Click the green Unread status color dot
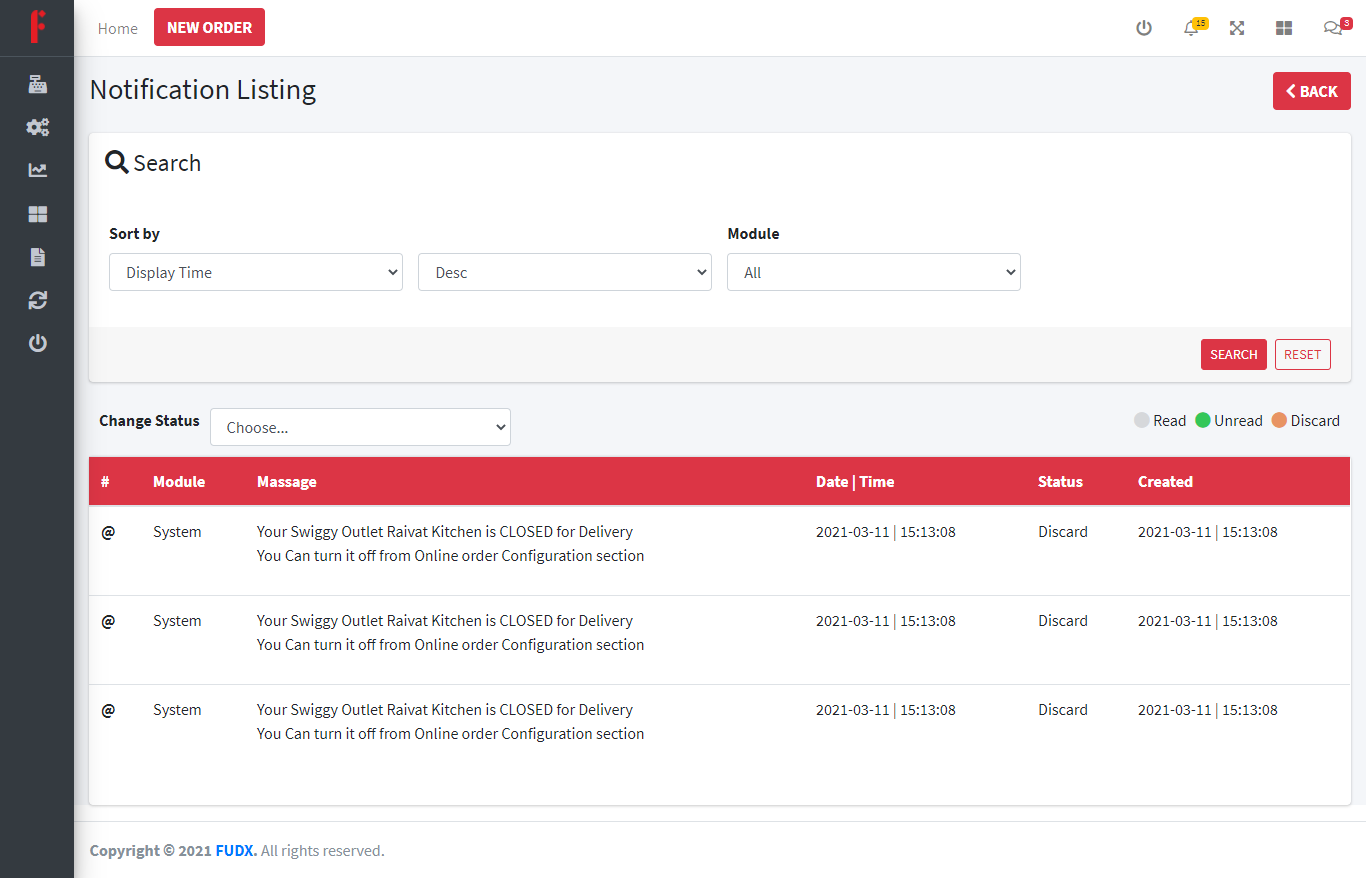Screen dimensions: 1366x878 [x=1203, y=420]
